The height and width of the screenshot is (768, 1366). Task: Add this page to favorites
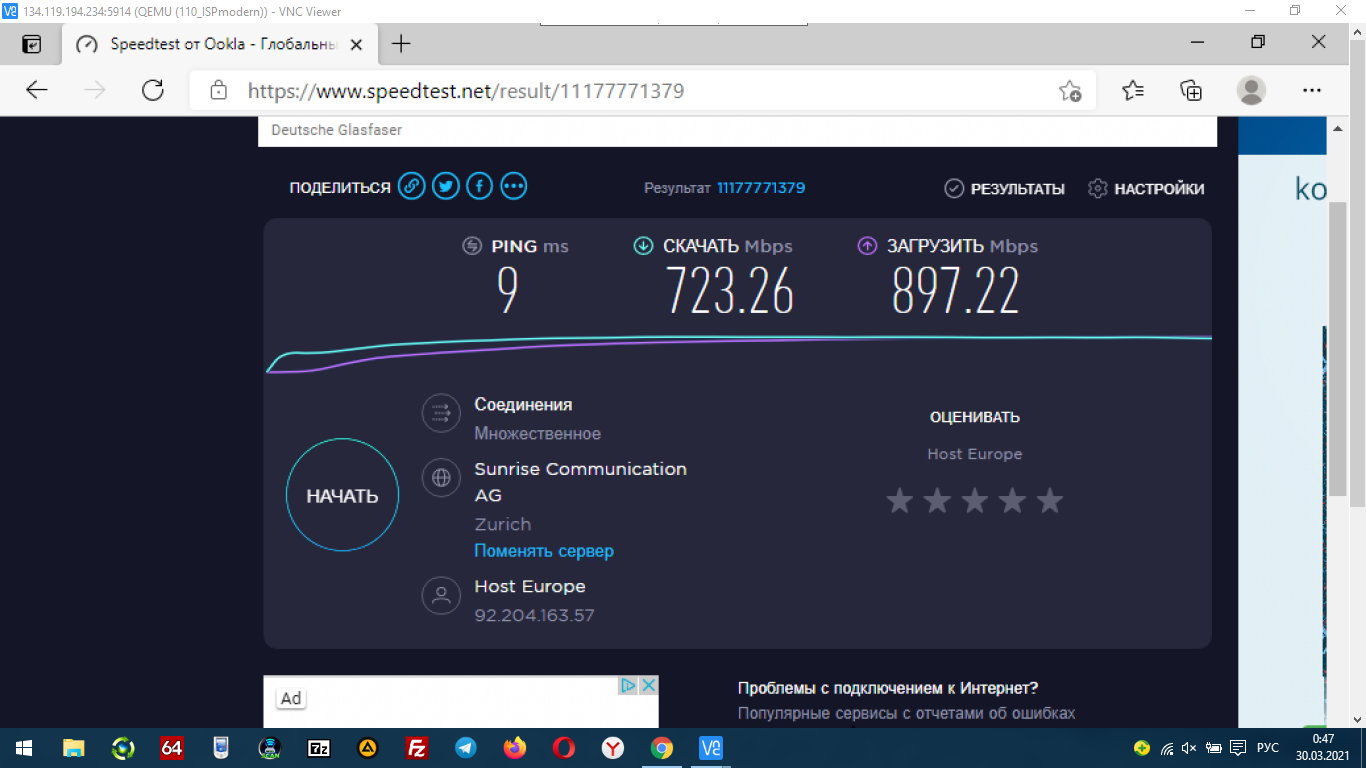pyautogui.click(x=1070, y=91)
